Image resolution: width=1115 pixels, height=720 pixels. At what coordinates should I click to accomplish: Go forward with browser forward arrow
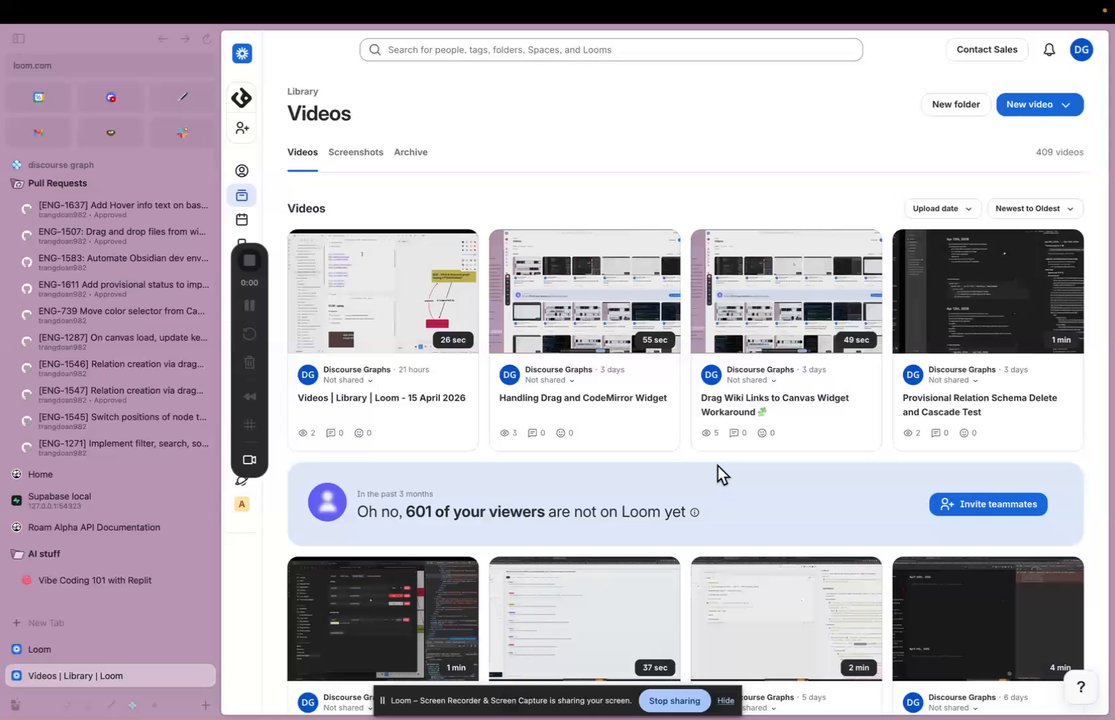[185, 38]
